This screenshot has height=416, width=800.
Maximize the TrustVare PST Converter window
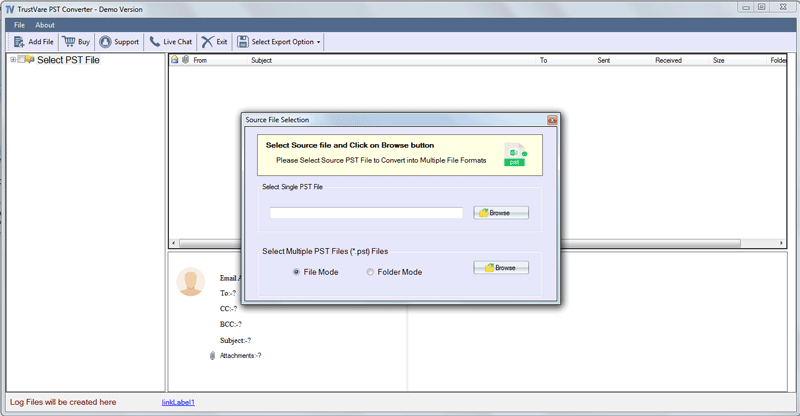762,7
